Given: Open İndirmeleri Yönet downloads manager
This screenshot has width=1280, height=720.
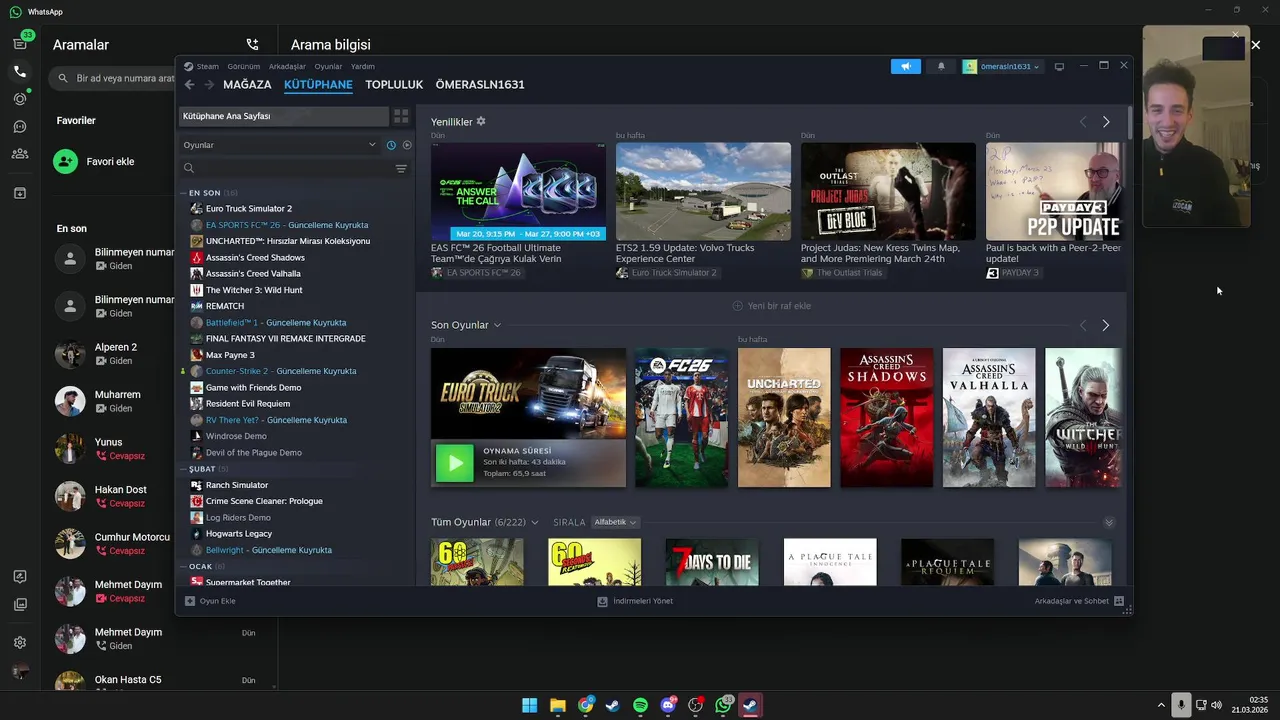Looking at the screenshot, I should 635,601.
